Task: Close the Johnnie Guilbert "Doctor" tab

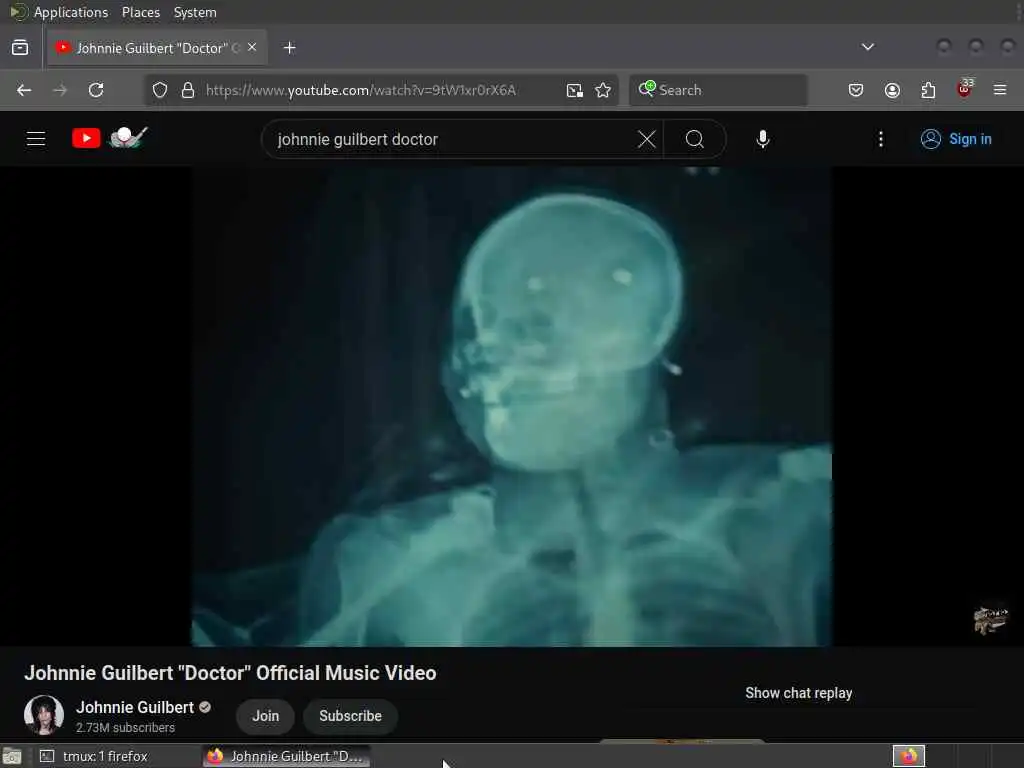Action: 252,47
